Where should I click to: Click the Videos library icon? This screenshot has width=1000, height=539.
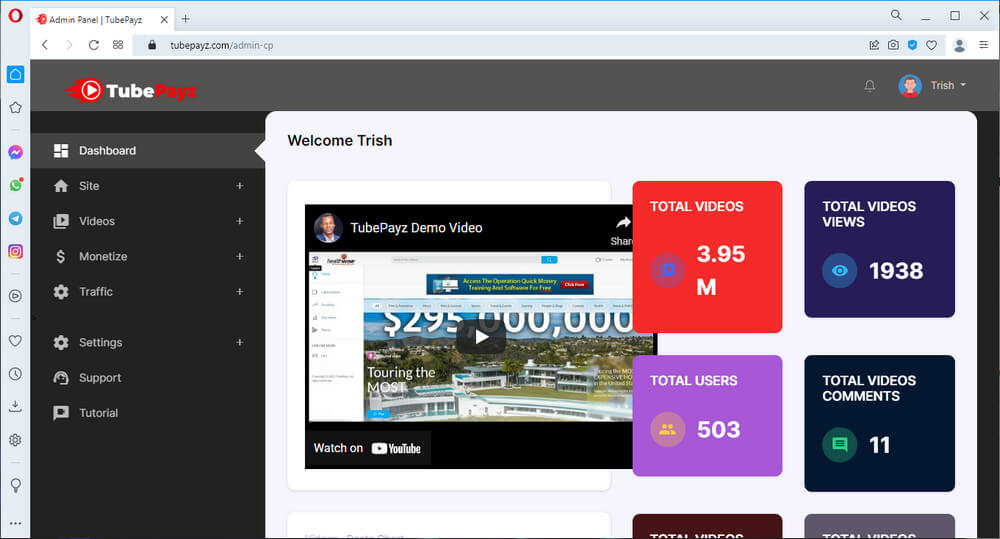[61, 221]
